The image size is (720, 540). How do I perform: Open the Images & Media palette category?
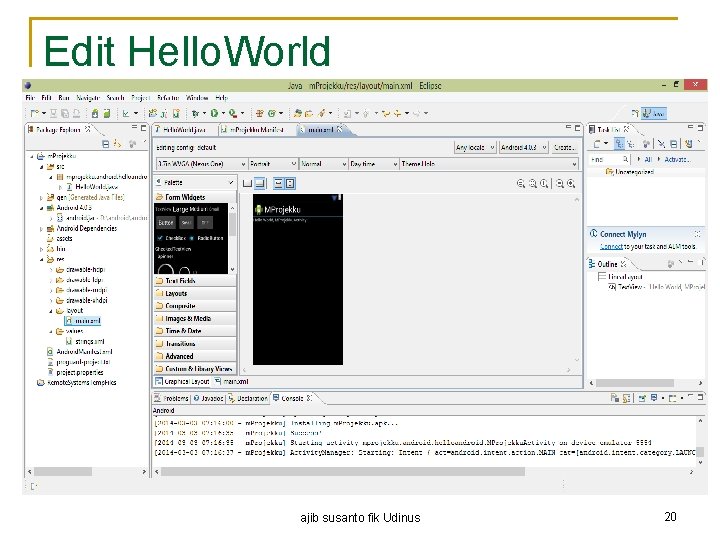[195, 319]
